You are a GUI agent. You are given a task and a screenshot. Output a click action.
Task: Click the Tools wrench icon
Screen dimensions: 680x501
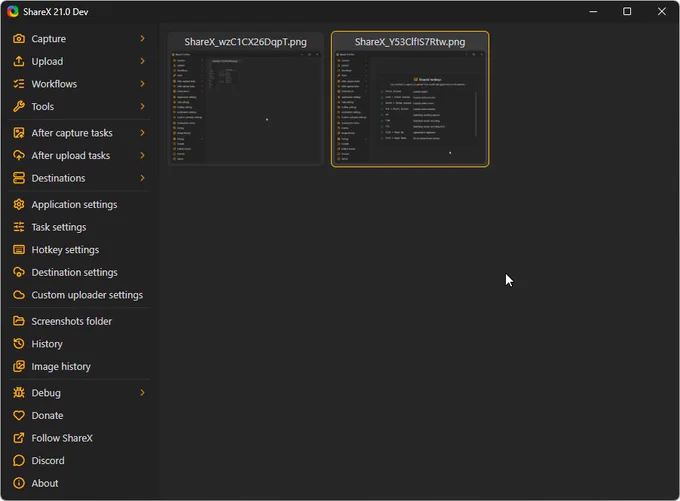tap(19, 106)
